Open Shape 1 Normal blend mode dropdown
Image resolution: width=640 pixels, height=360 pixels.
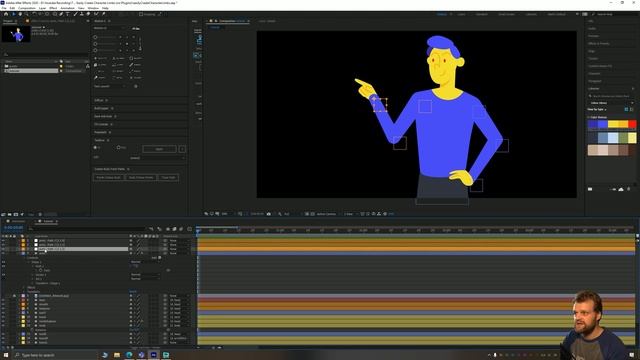(x=145, y=262)
